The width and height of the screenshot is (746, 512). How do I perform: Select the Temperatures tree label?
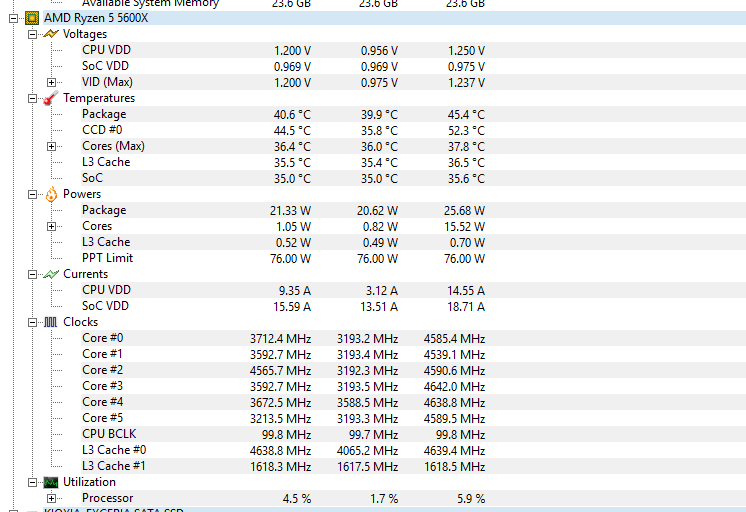click(x=99, y=98)
